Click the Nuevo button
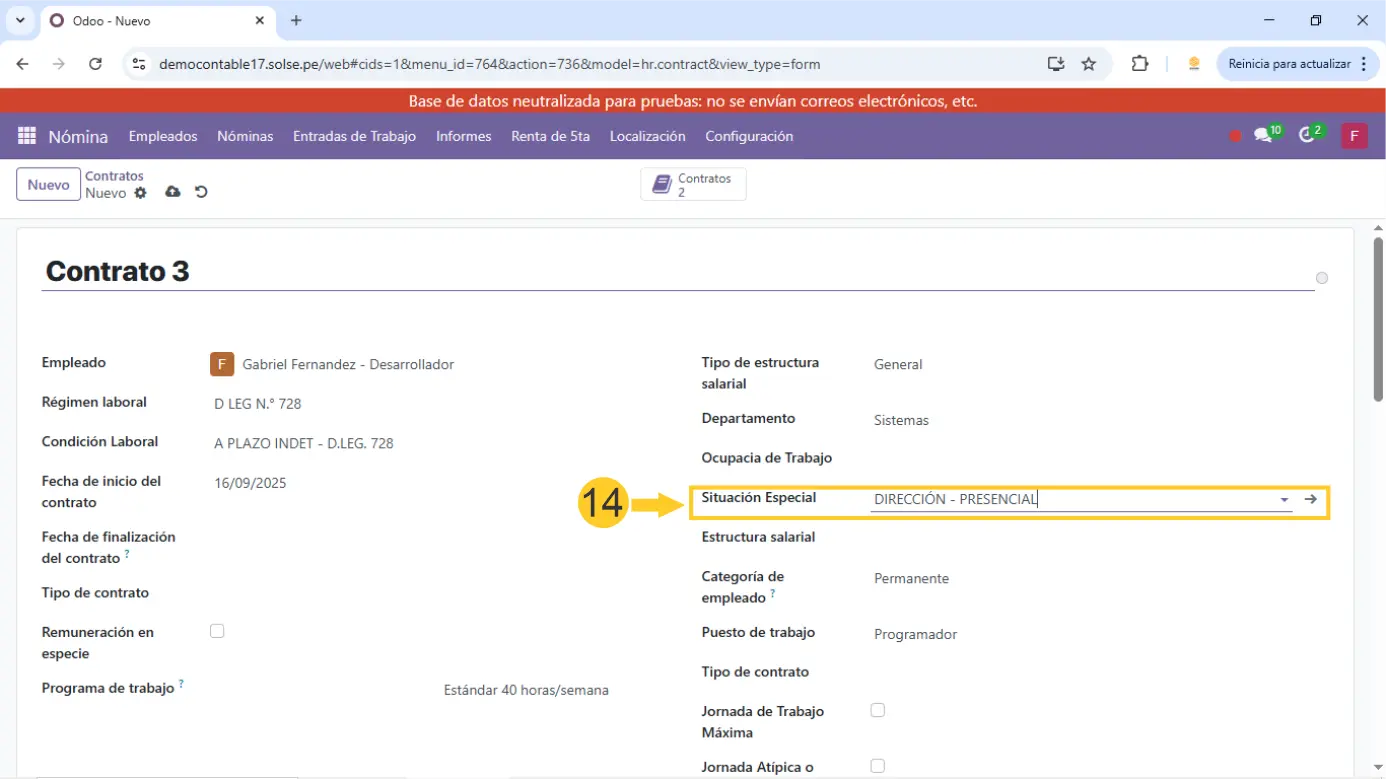1386x779 pixels. (48, 185)
